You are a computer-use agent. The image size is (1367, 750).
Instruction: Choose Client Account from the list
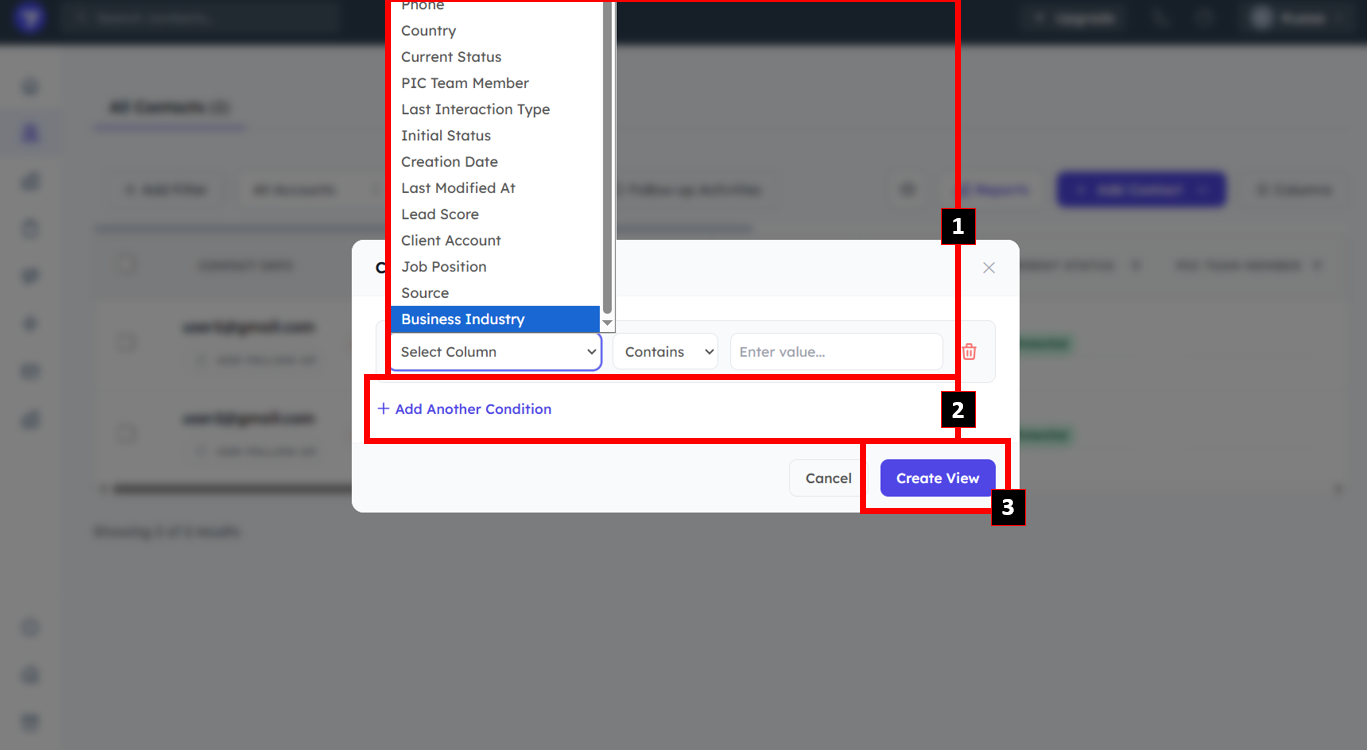click(495, 240)
